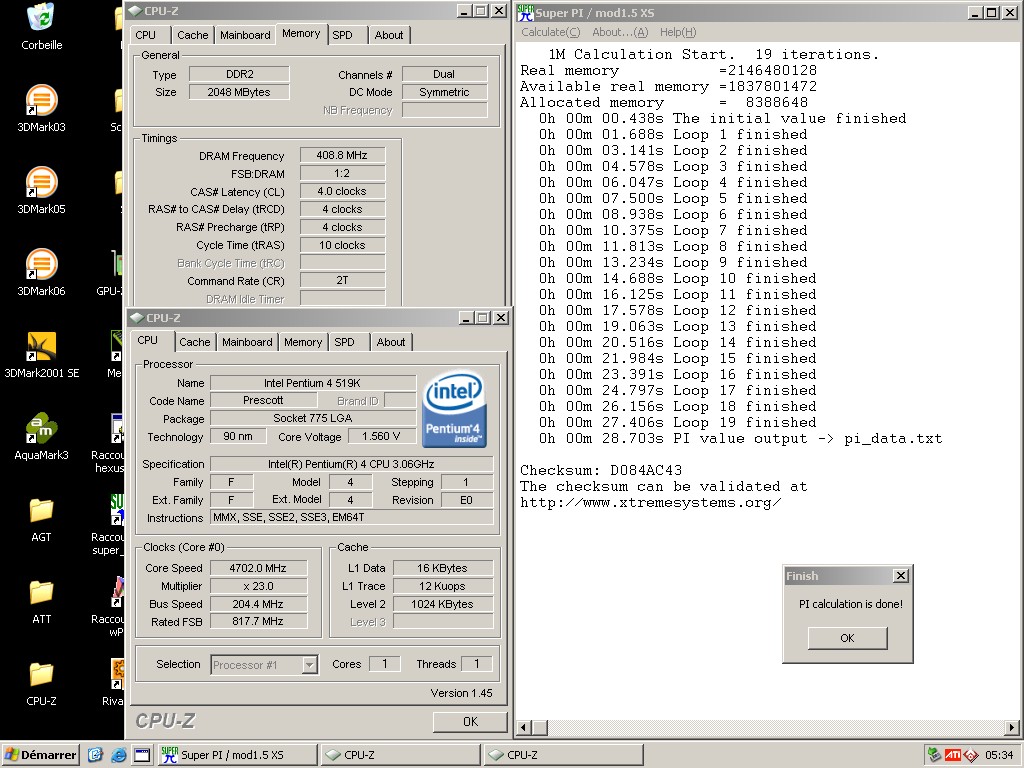1024x768 pixels.
Task: Click the Intel Pentium 4 logo
Action: tap(454, 409)
